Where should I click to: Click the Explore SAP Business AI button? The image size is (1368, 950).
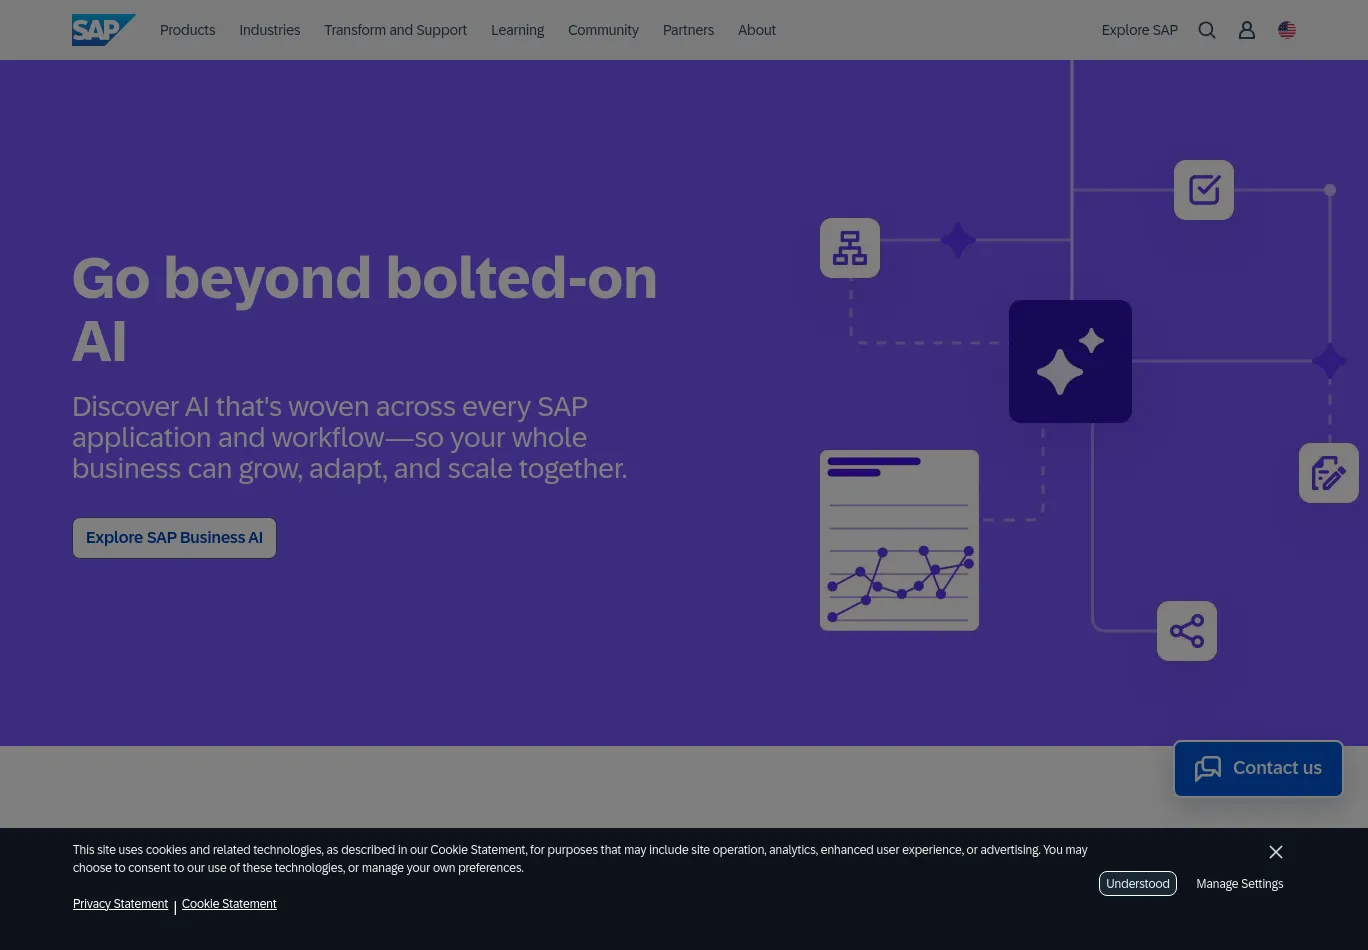coord(174,538)
